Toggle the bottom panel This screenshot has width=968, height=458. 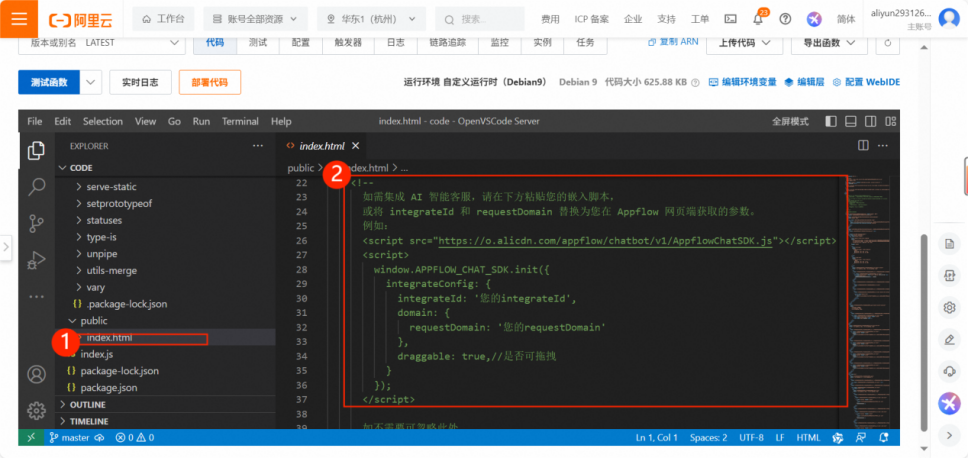(851, 121)
